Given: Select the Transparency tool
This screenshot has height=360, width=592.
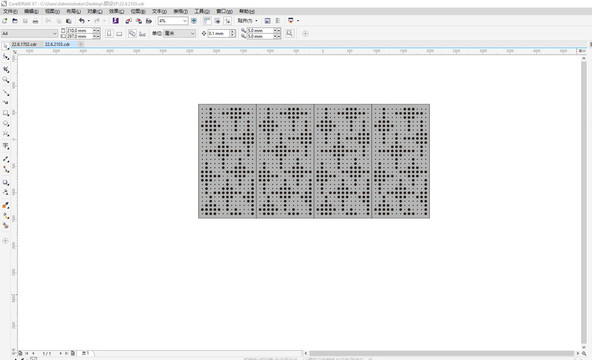Looking at the screenshot, I should coord(6,192).
